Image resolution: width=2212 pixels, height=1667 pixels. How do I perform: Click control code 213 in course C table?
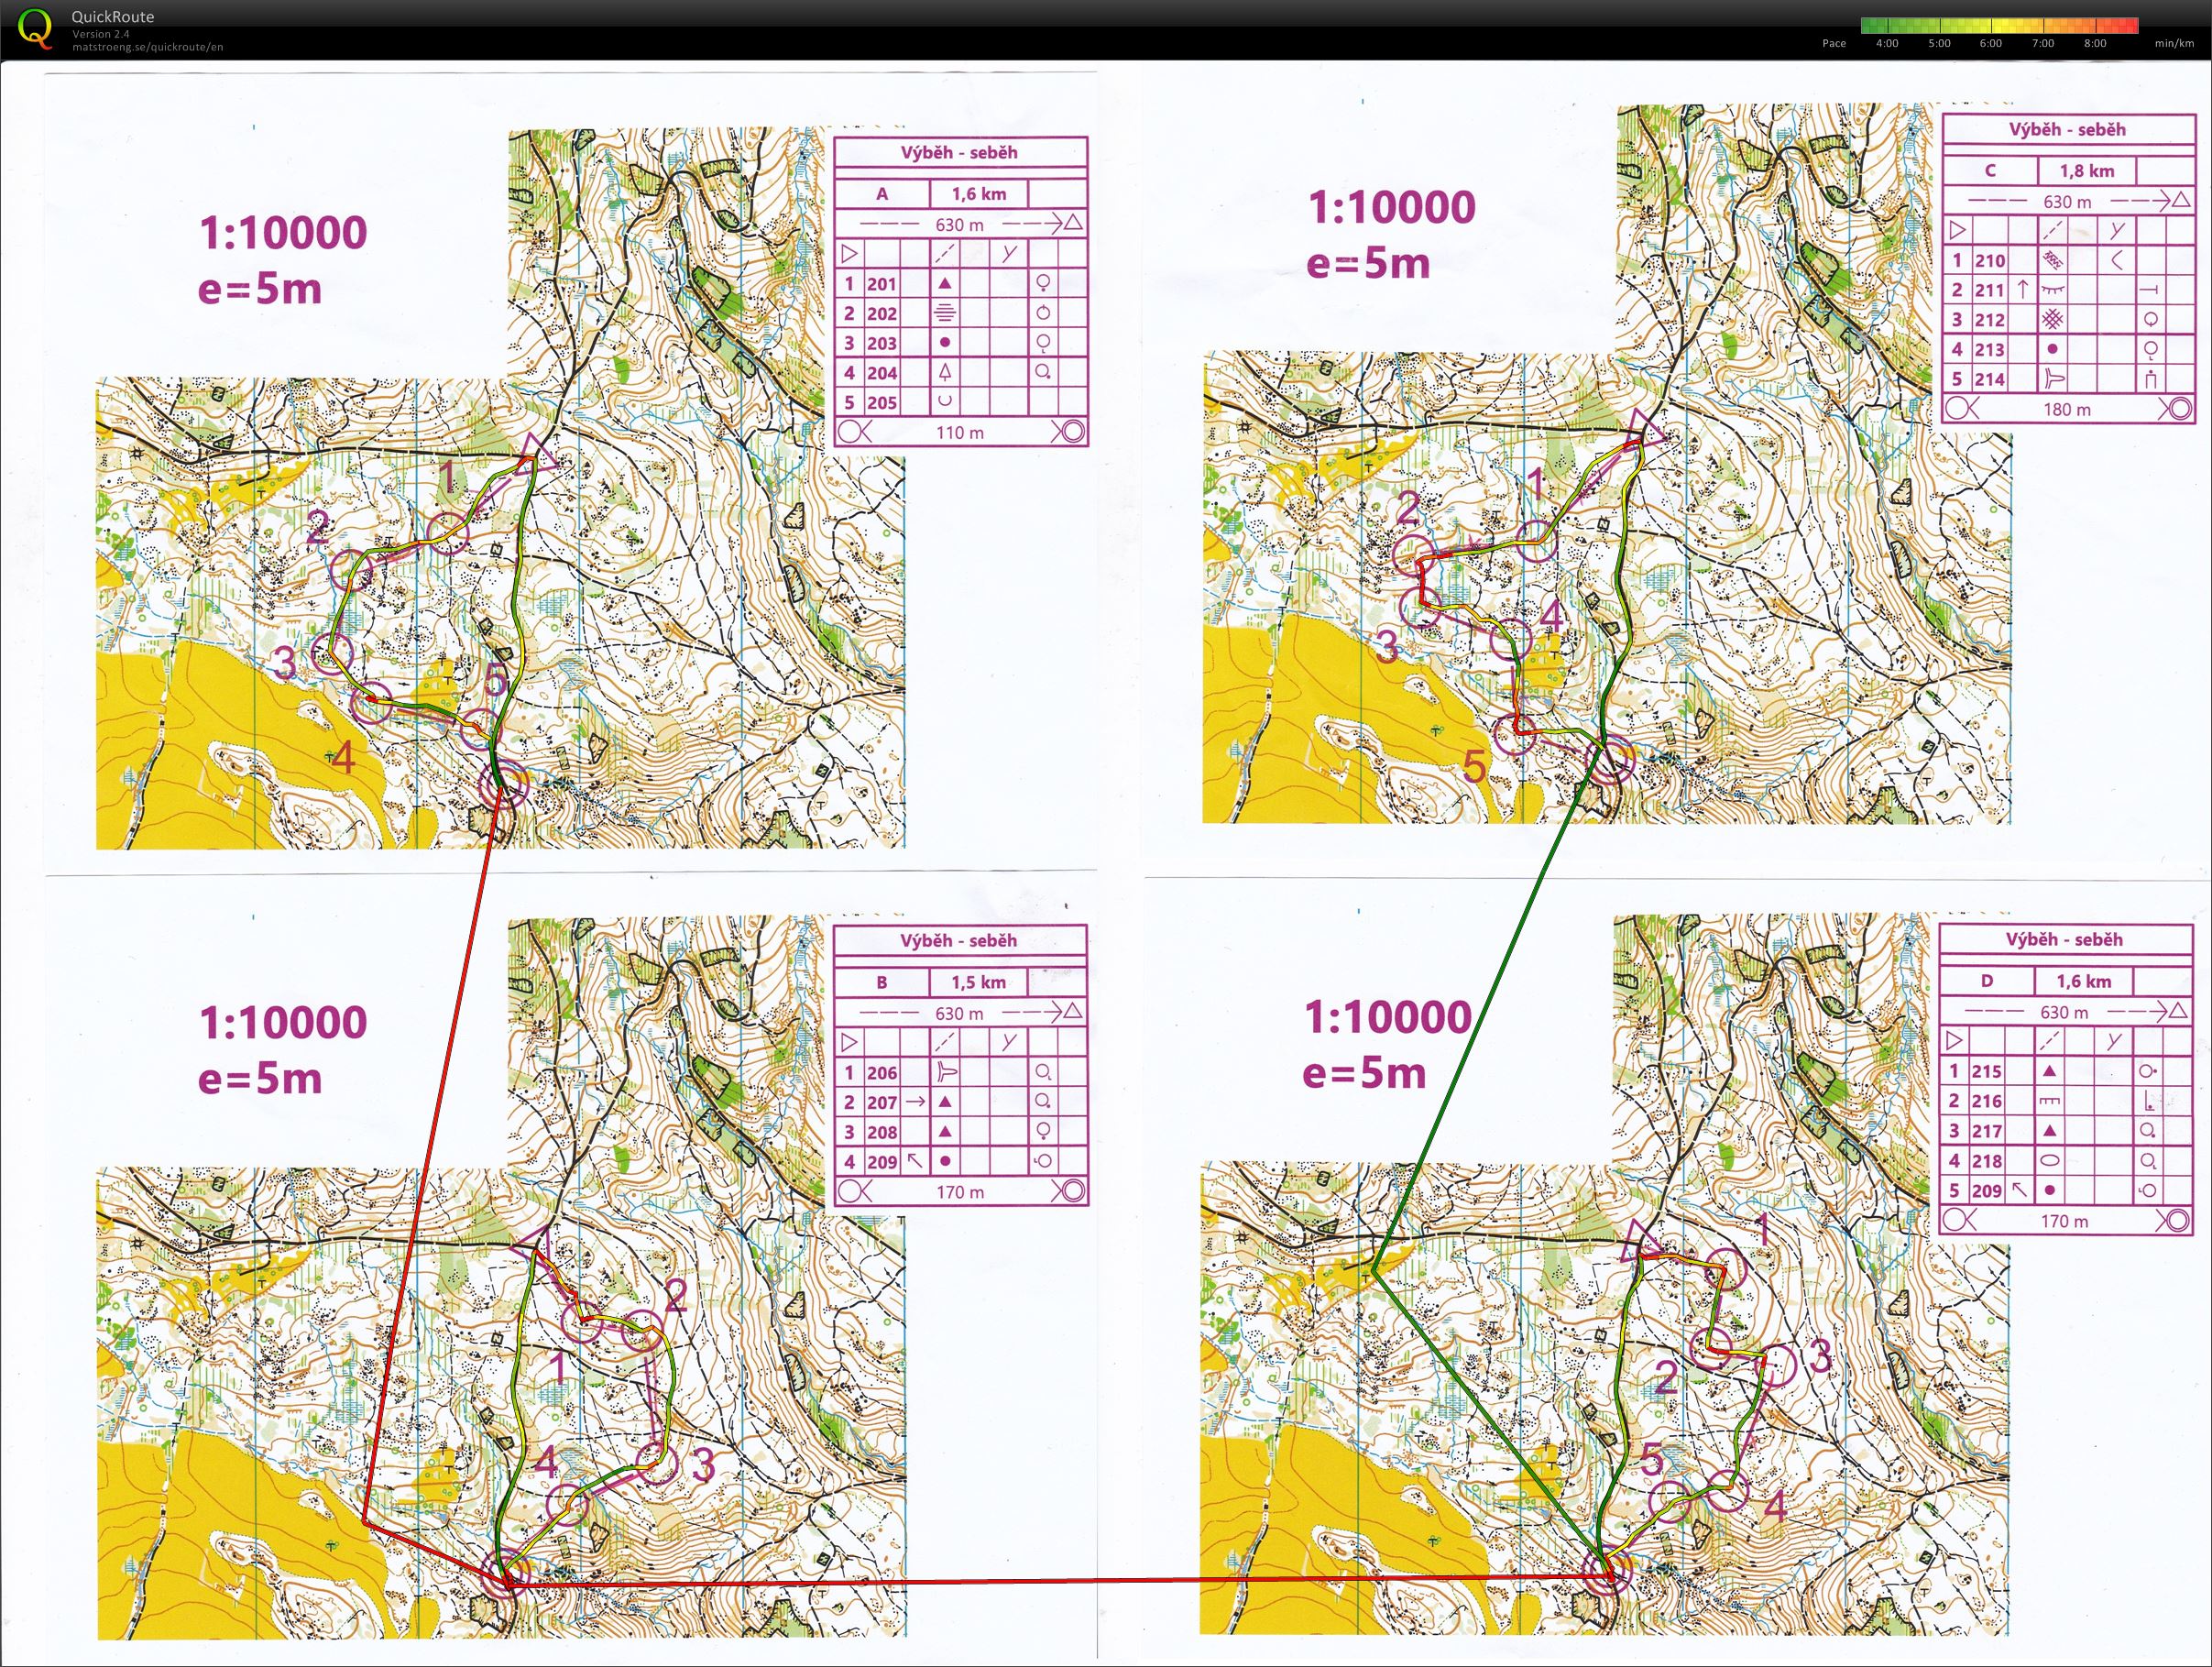[1989, 350]
